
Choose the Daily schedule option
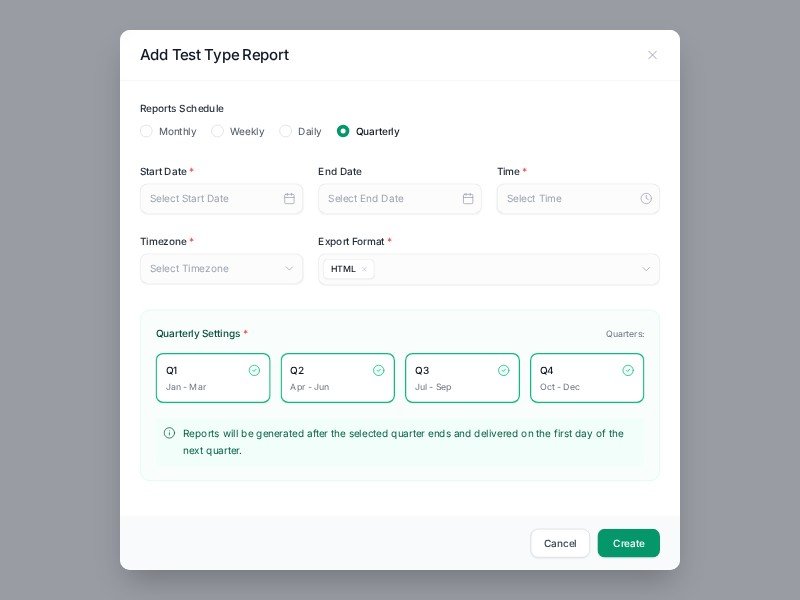[x=286, y=131]
